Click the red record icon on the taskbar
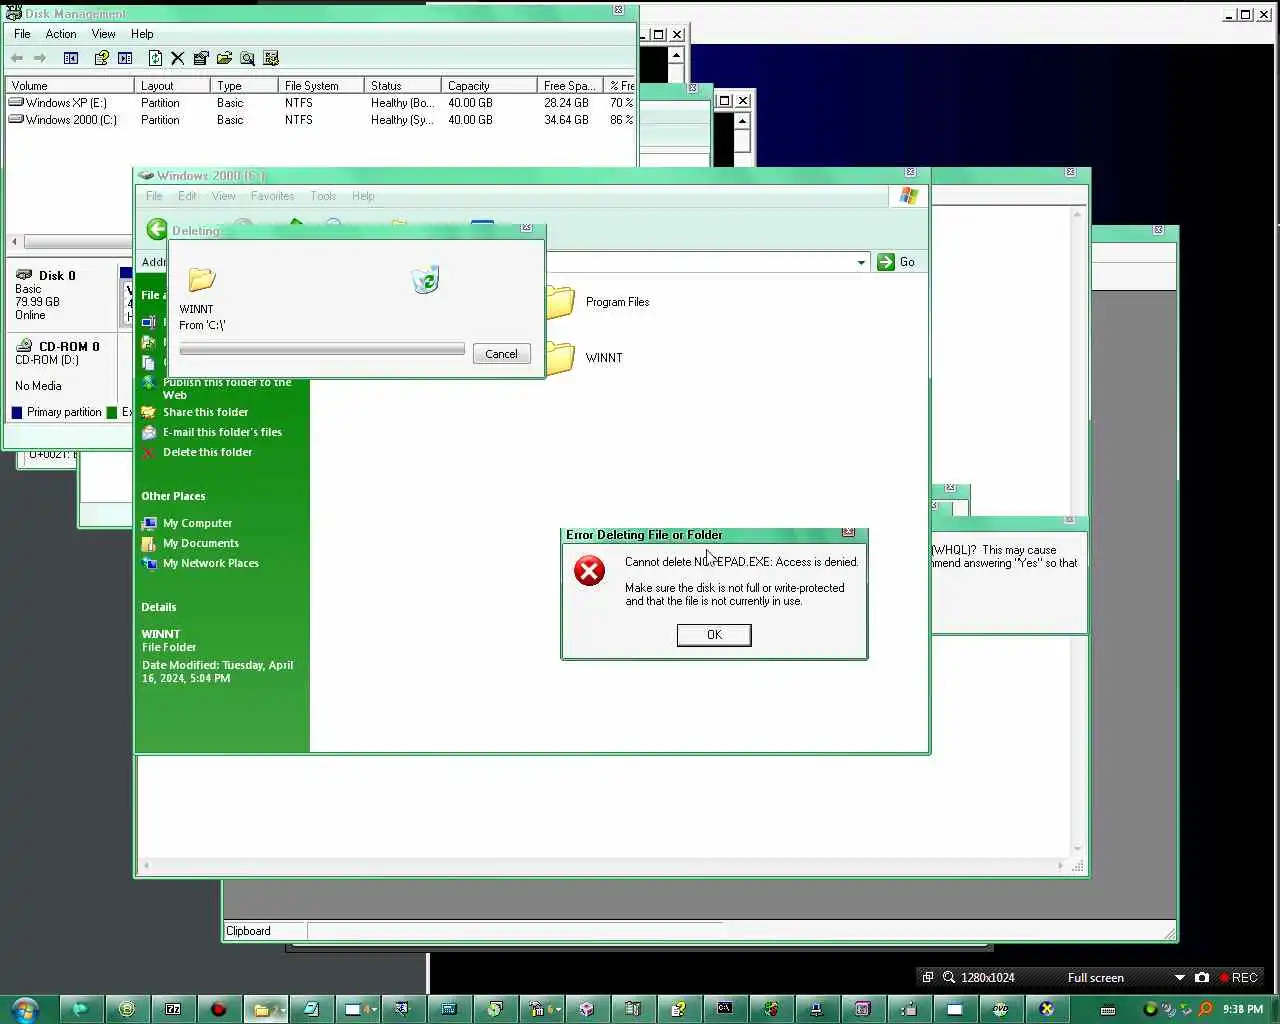Screen dimensions: 1280x1024 (x=218, y=1009)
